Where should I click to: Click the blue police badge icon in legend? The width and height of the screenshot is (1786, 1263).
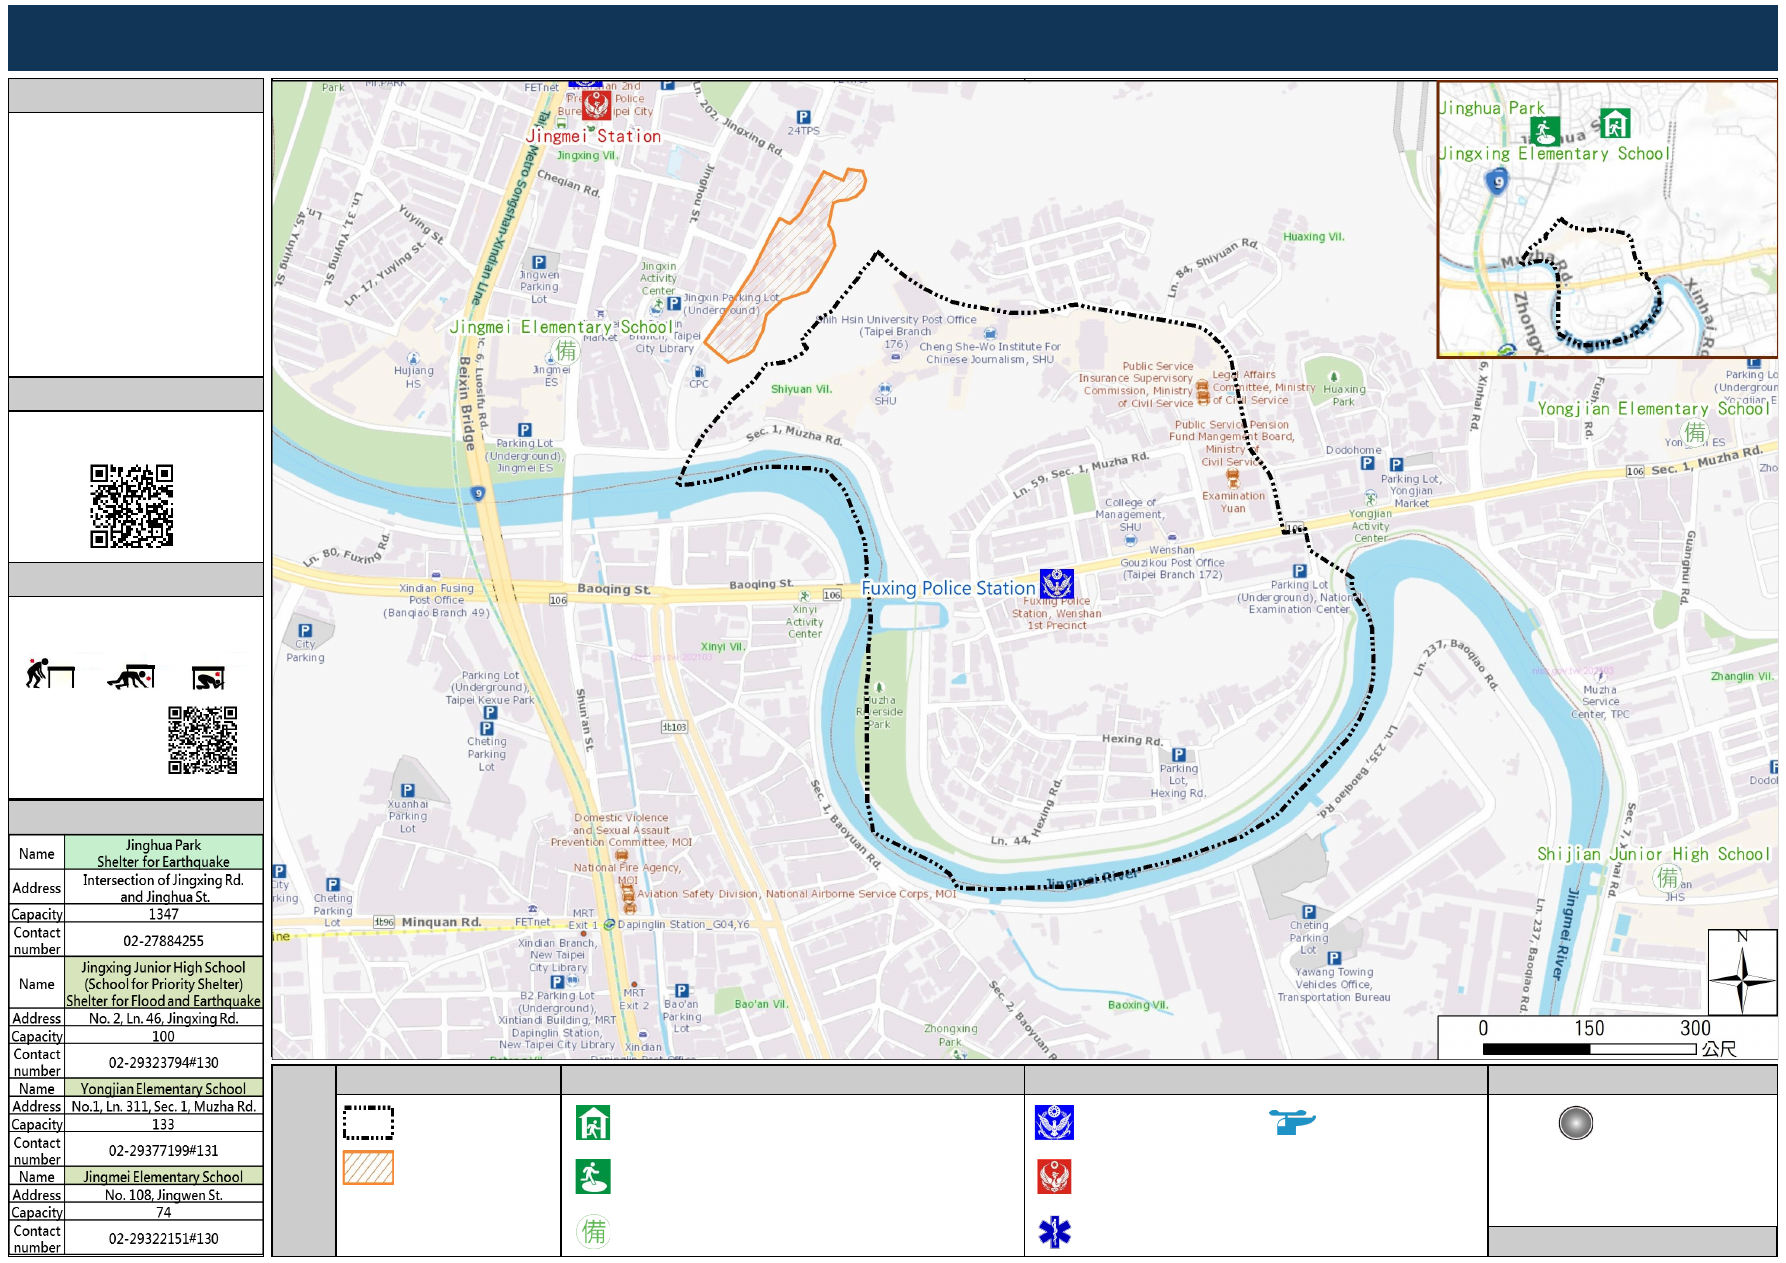point(1054,1123)
